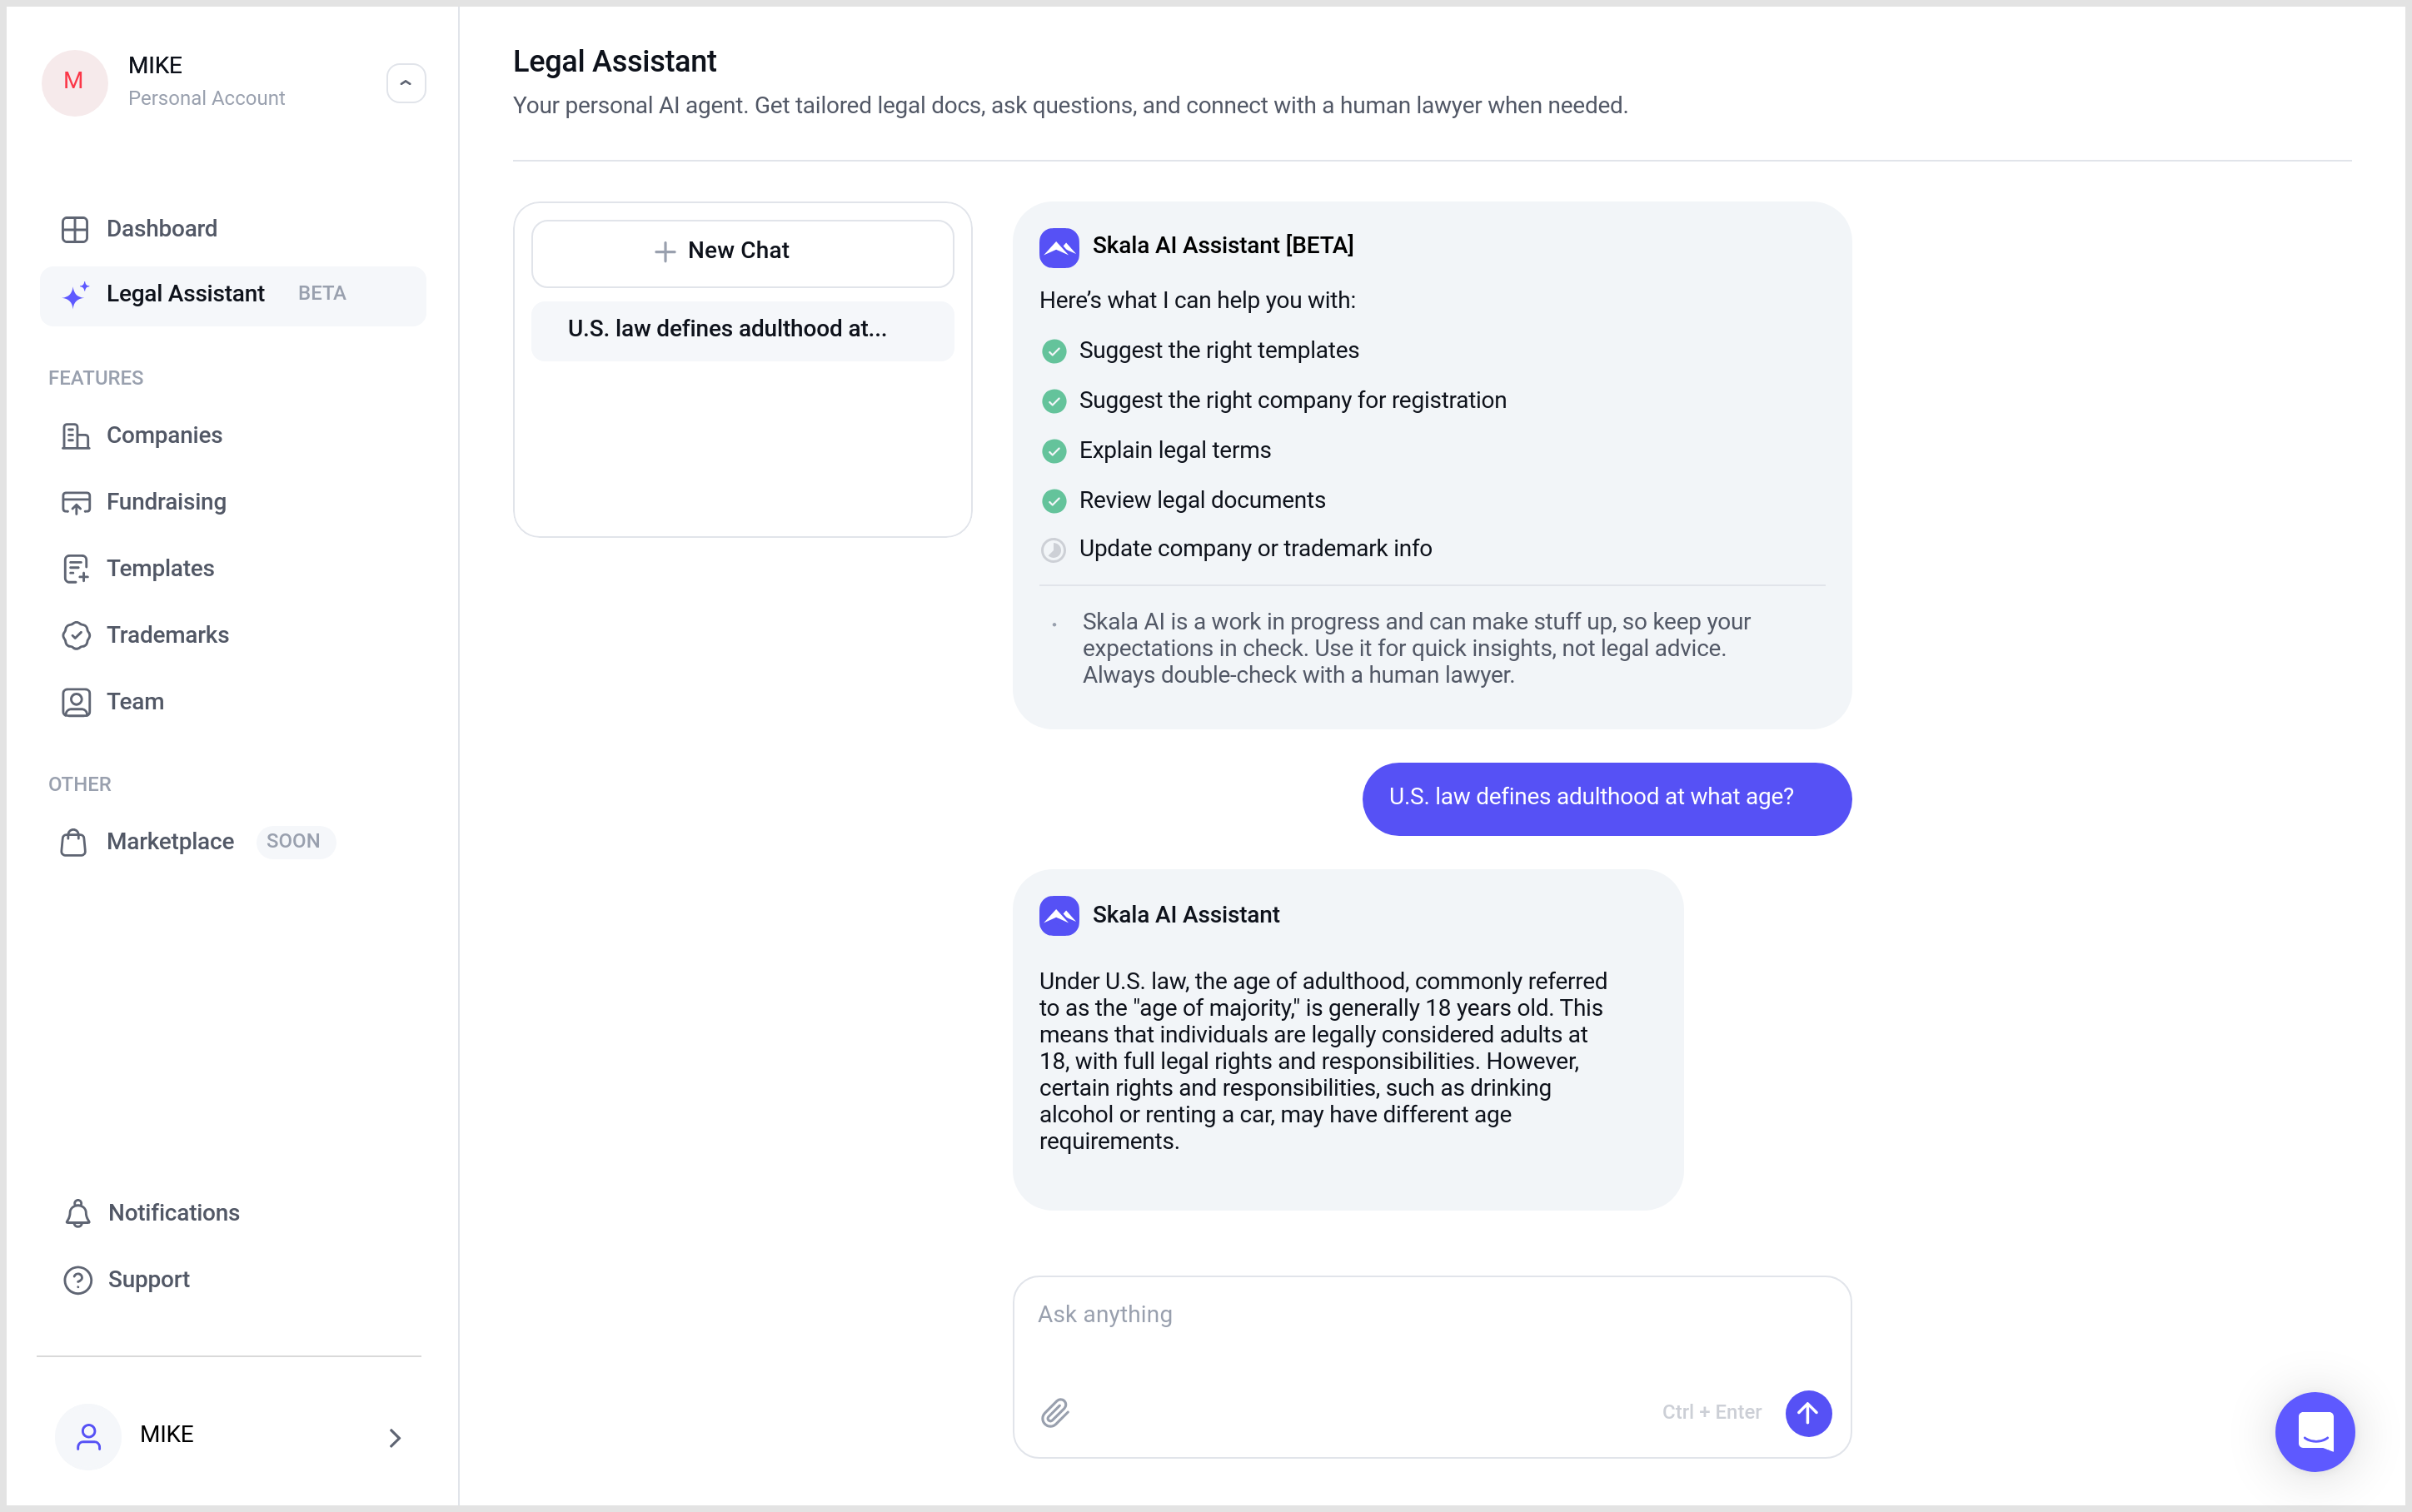Open the floating chat support bubble
2412x1512 pixels.
click(2314, 1431)
